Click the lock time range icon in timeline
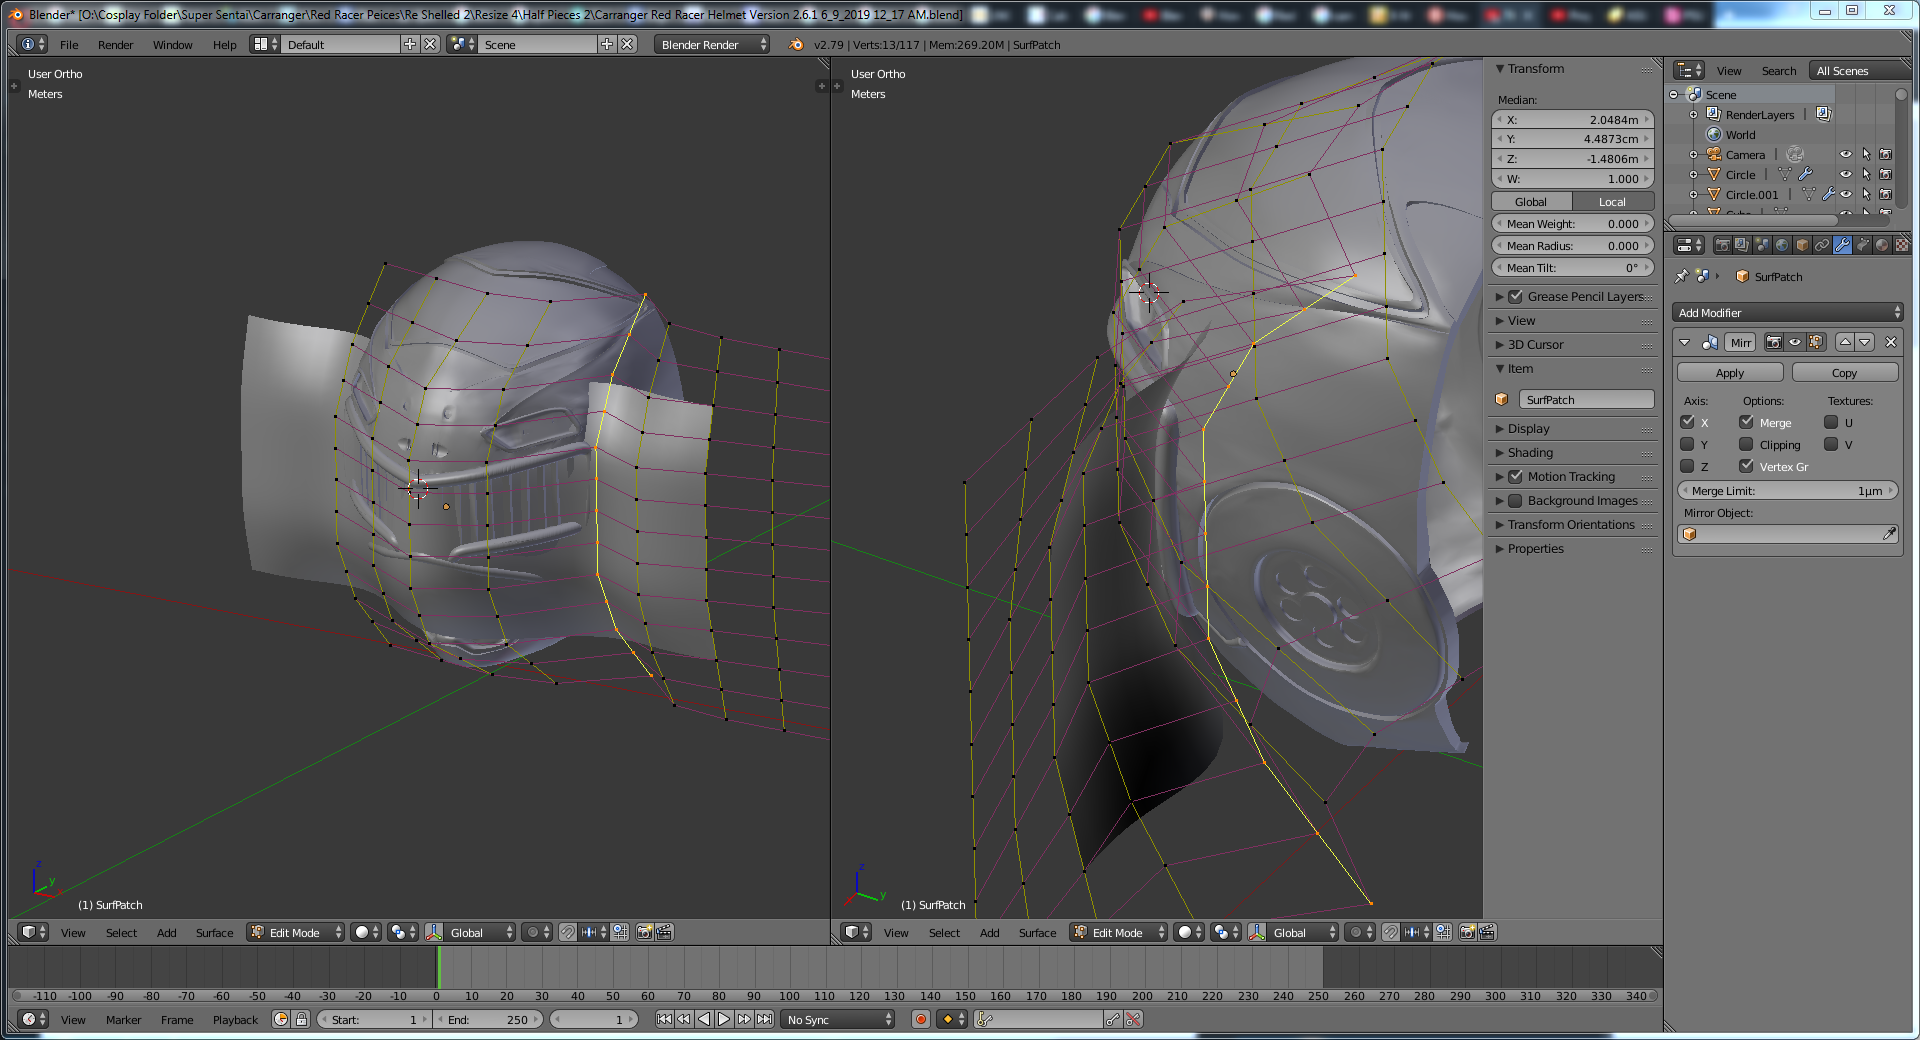The height and width of the screenshot is (1040, 1920). (x=301, y=1019)
